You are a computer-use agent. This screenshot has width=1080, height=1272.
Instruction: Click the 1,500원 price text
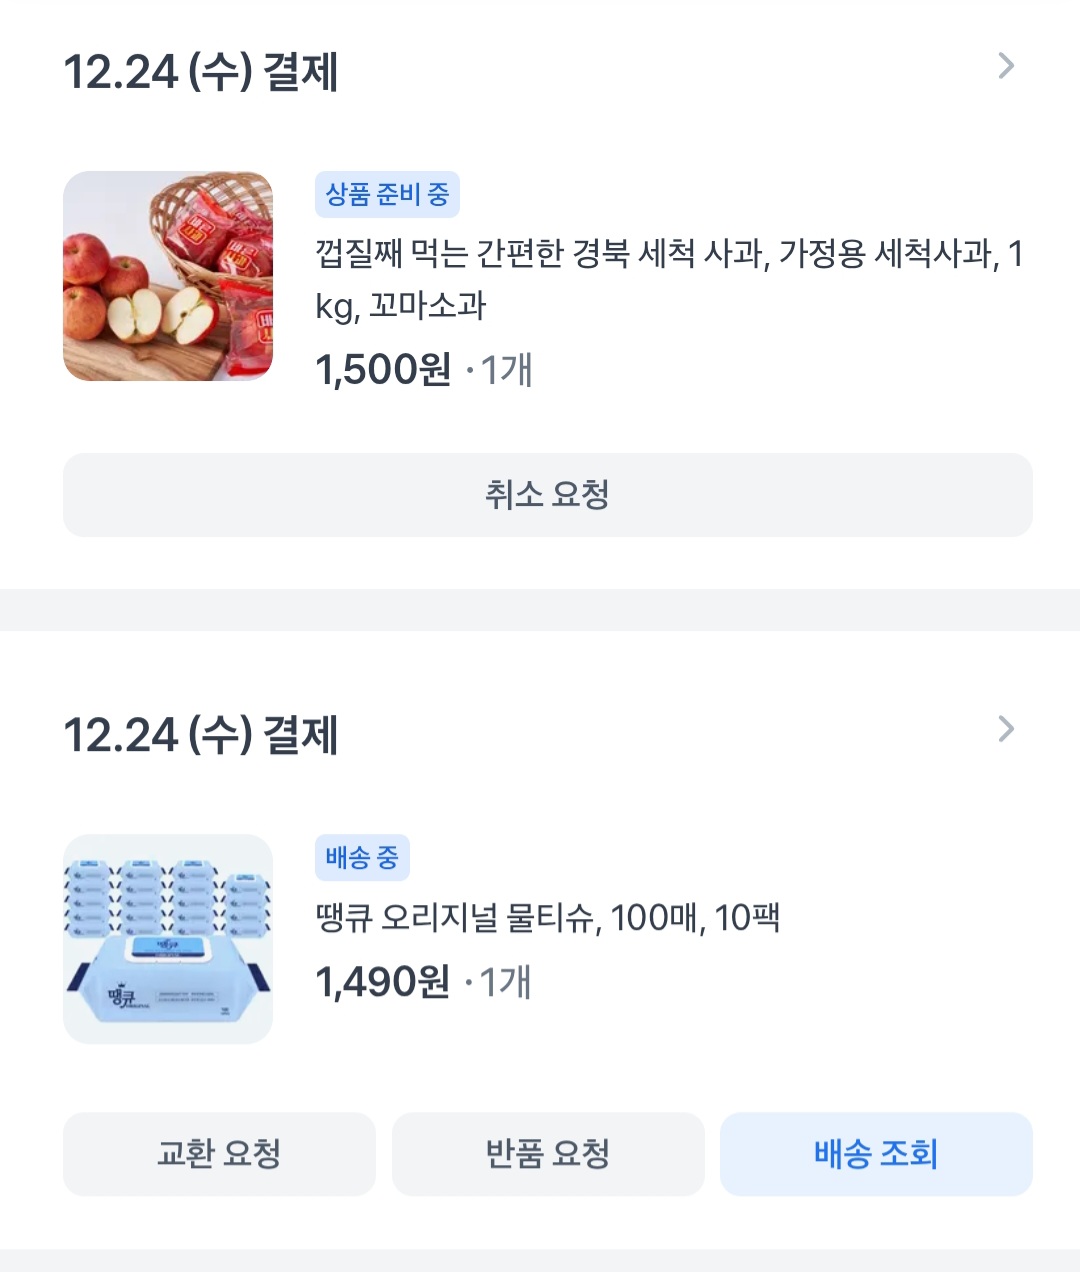tap(383, 370)
